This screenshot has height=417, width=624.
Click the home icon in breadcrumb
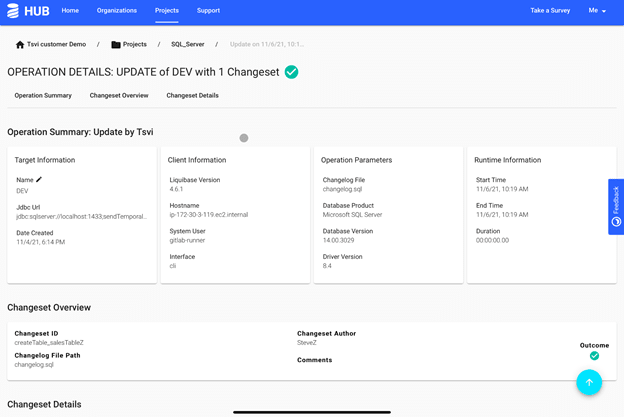coord(20,45)
